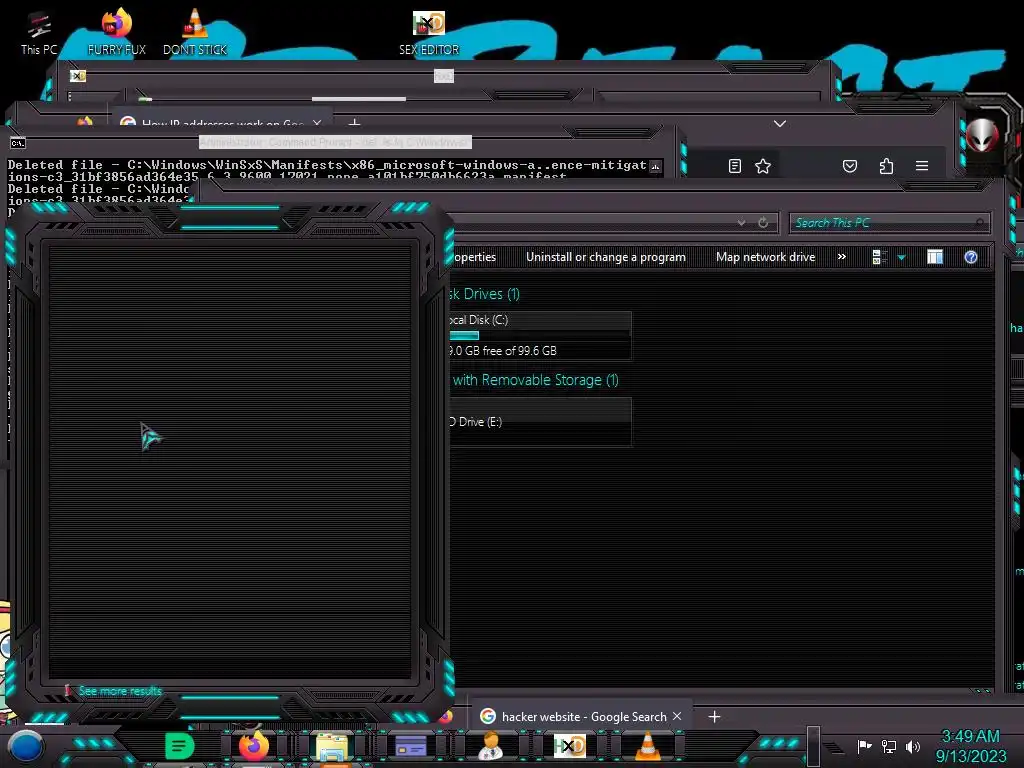Screen dimensions: 1024x768
Task: Open Firefox from the taskbar
Action: pyautogui.click(x=254, y=746)
